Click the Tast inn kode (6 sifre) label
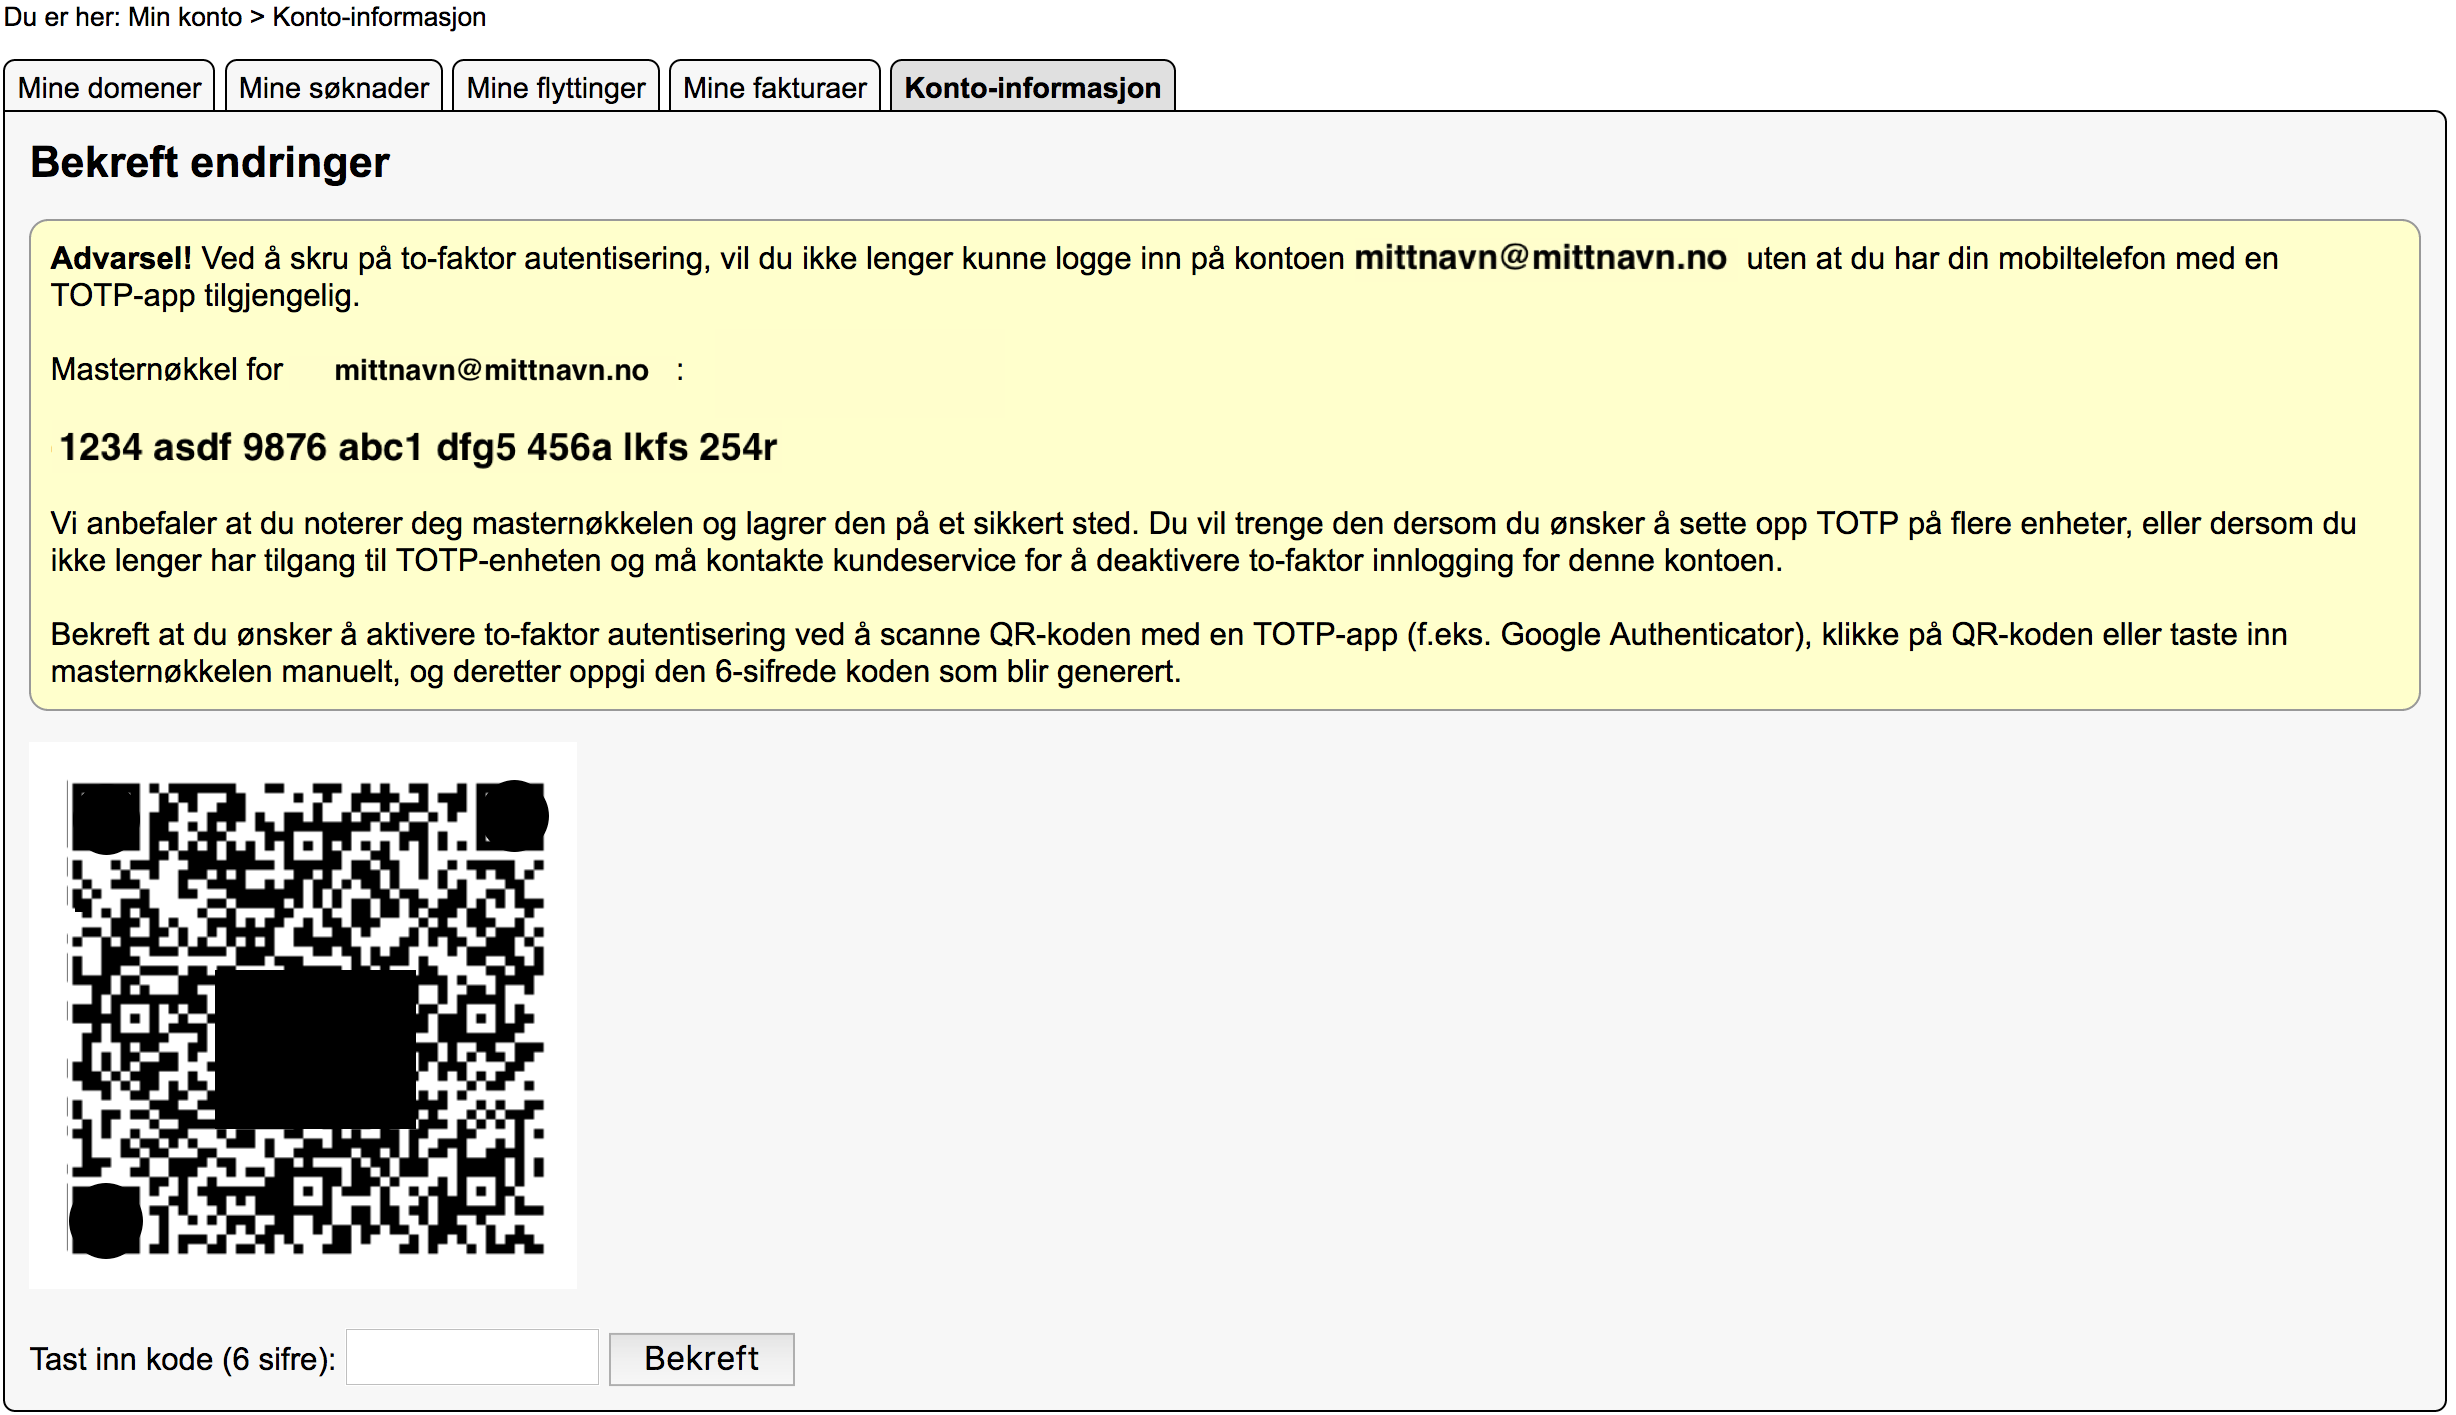This screenshot has width=2456, height=1415. click(183, 1359)
